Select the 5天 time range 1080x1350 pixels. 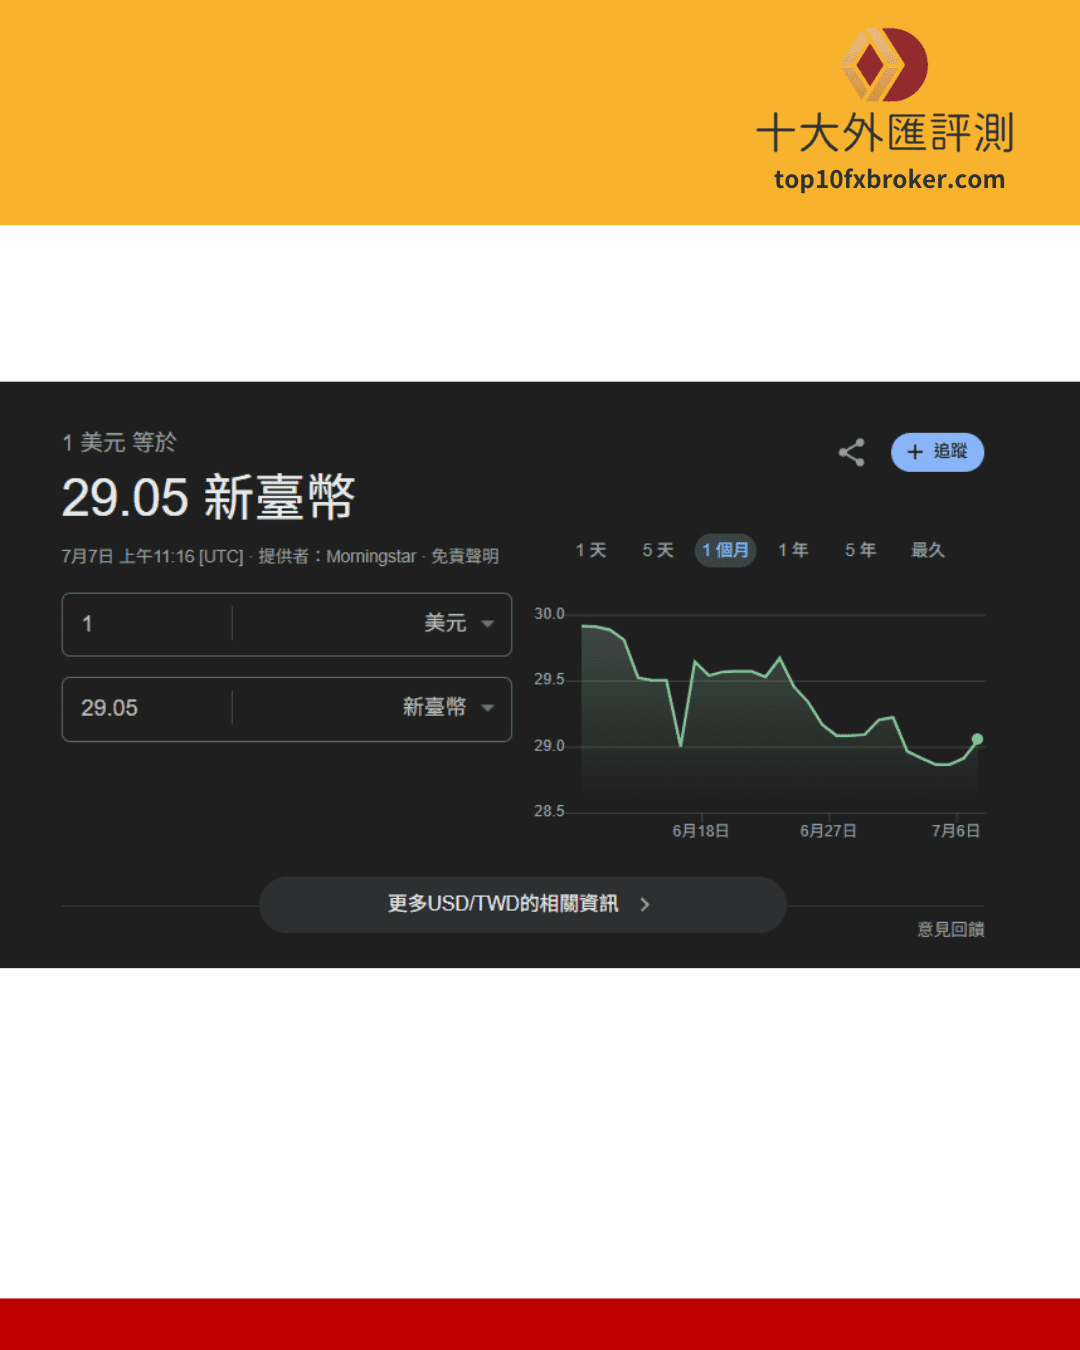click(657, 550)
